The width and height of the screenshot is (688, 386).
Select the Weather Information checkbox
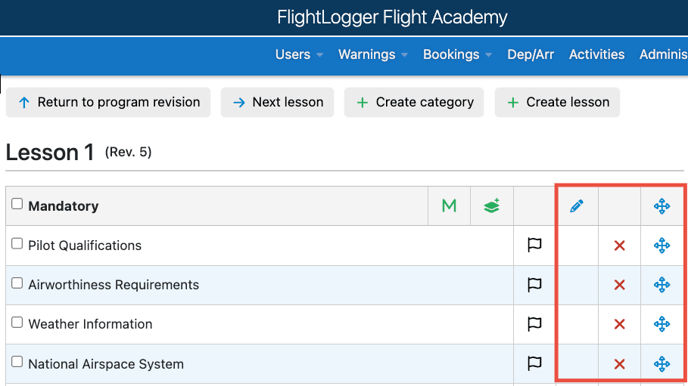[x=17, y=322]
